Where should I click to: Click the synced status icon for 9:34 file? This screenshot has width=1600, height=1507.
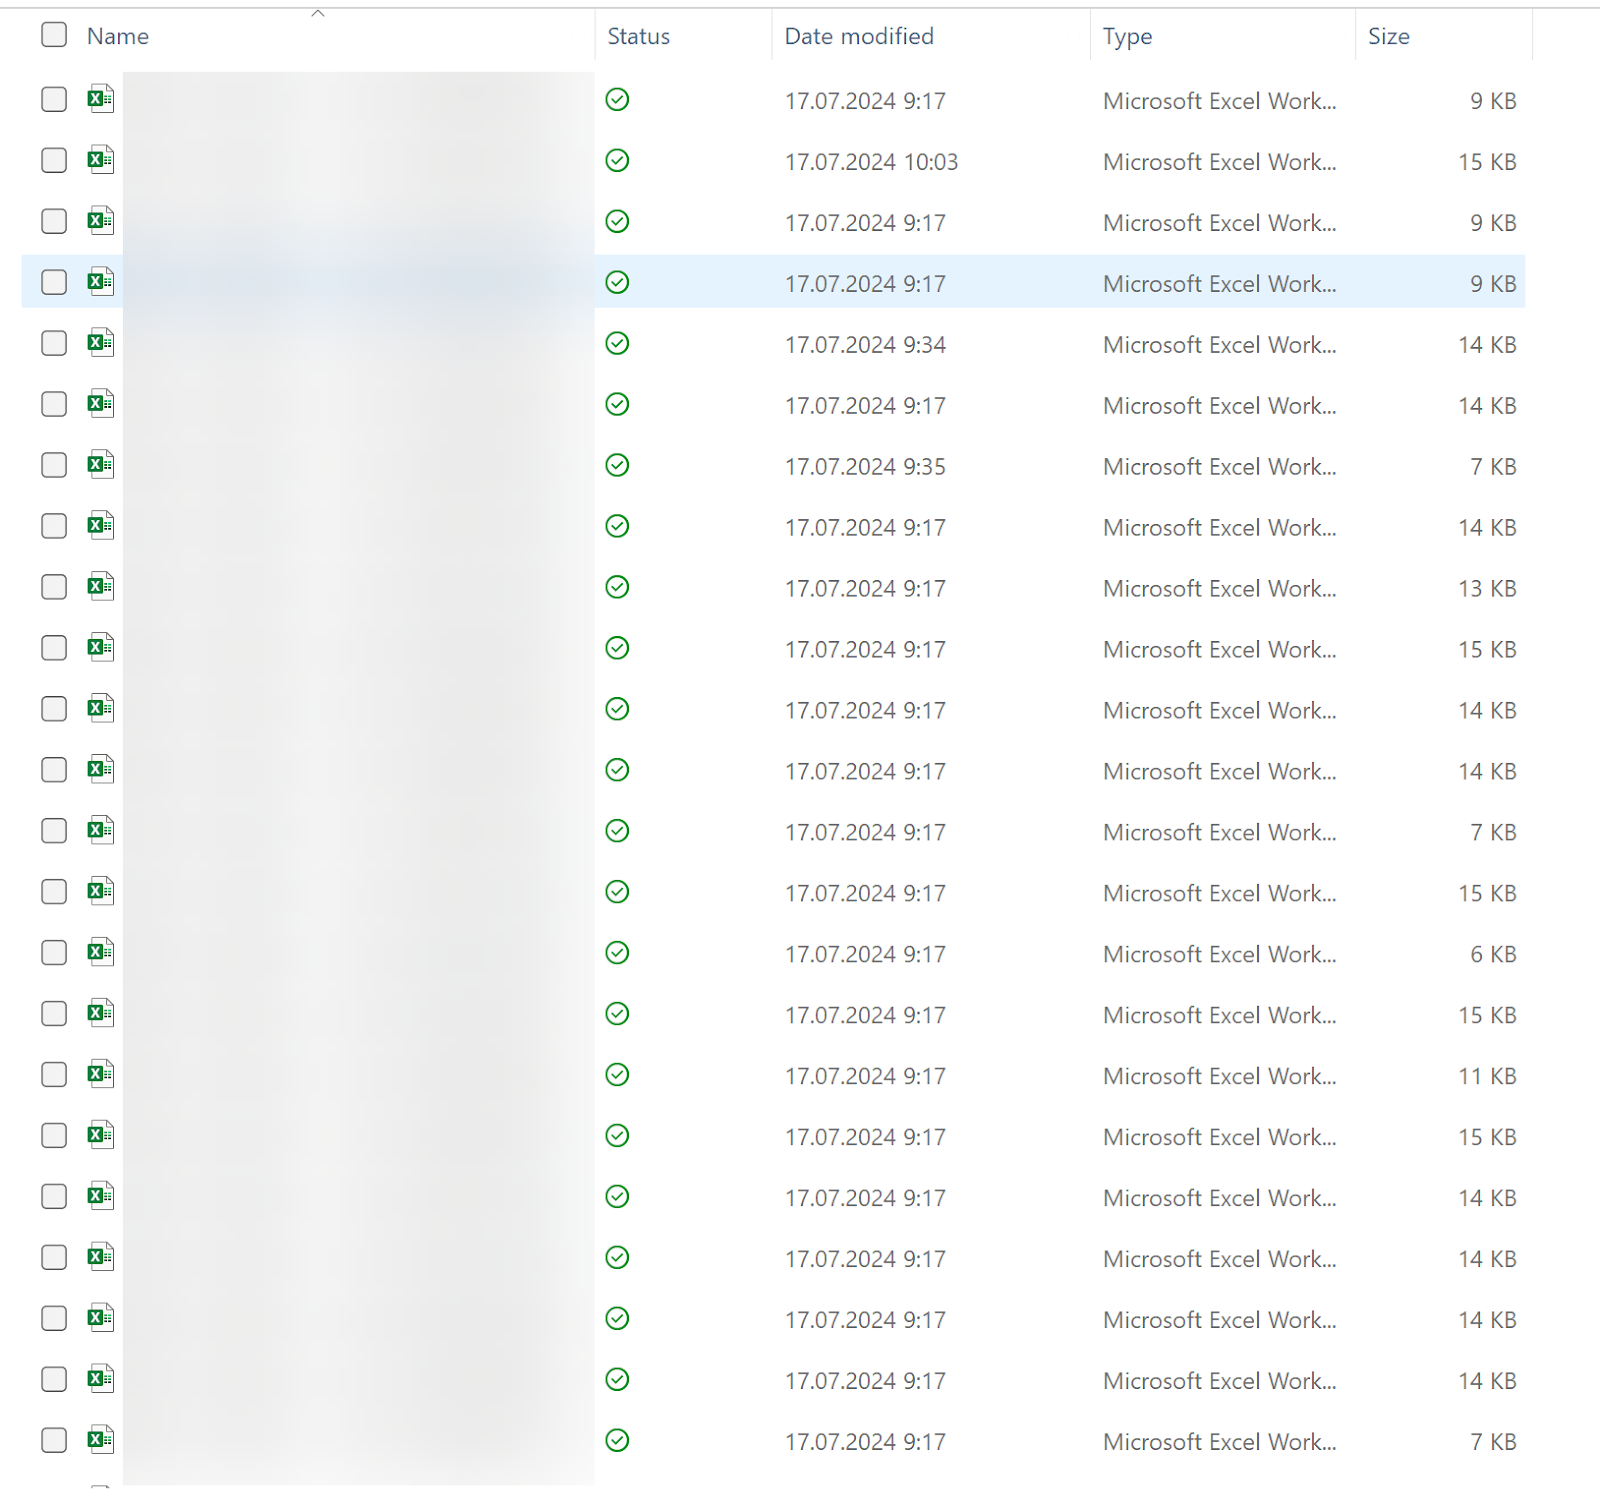(618, 343)
